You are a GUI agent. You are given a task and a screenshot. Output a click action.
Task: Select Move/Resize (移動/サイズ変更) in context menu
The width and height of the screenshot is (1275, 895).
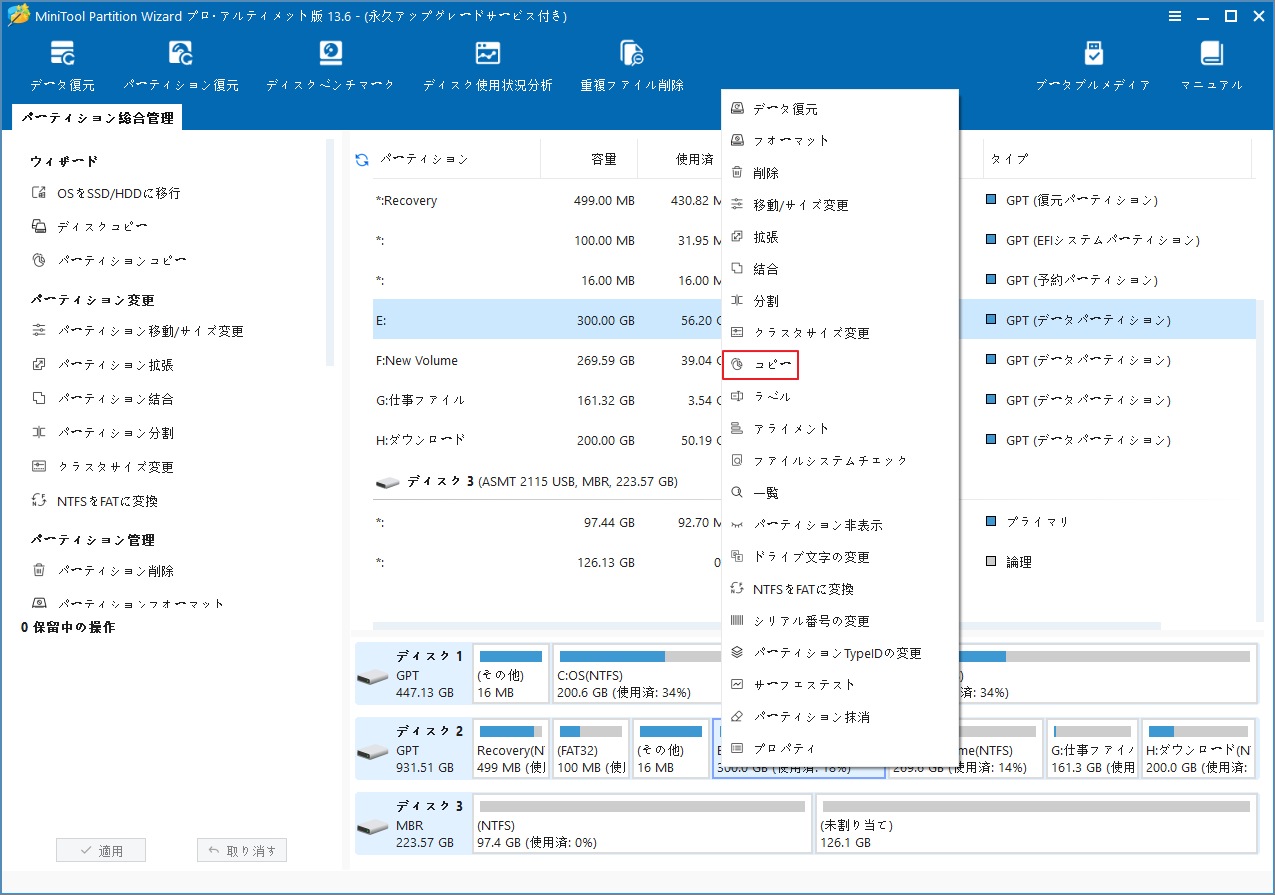(840, 205)
